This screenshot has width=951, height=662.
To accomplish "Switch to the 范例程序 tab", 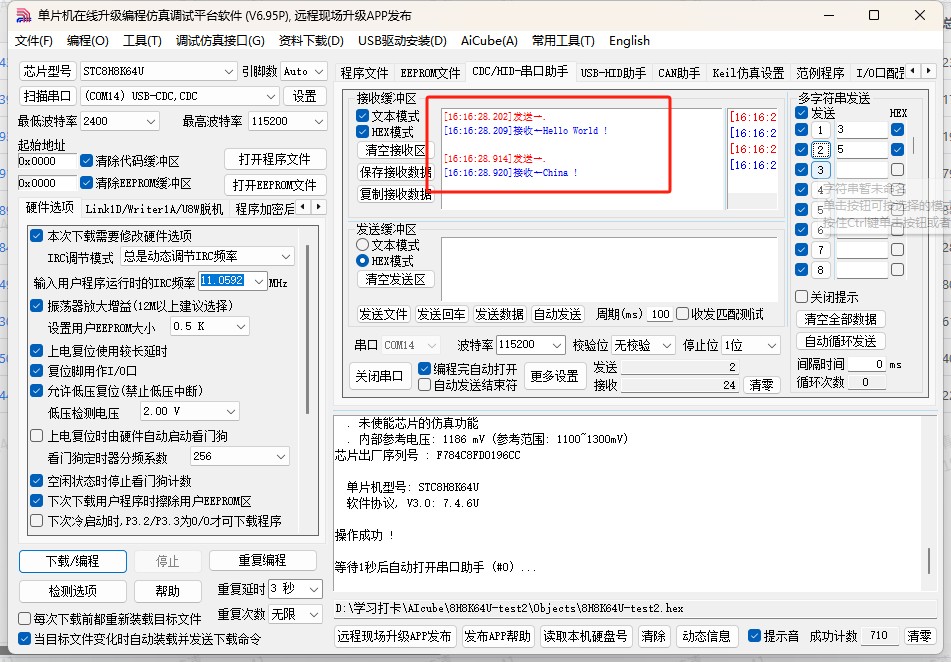I will click(820, 73).
